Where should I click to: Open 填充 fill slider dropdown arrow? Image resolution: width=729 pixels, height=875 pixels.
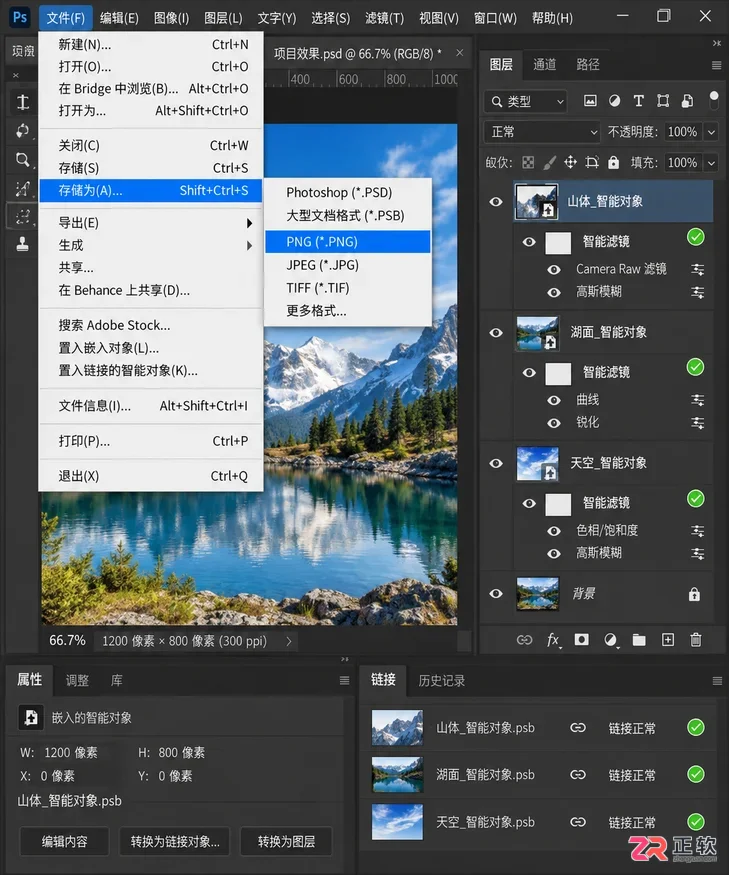pos(711,163)
